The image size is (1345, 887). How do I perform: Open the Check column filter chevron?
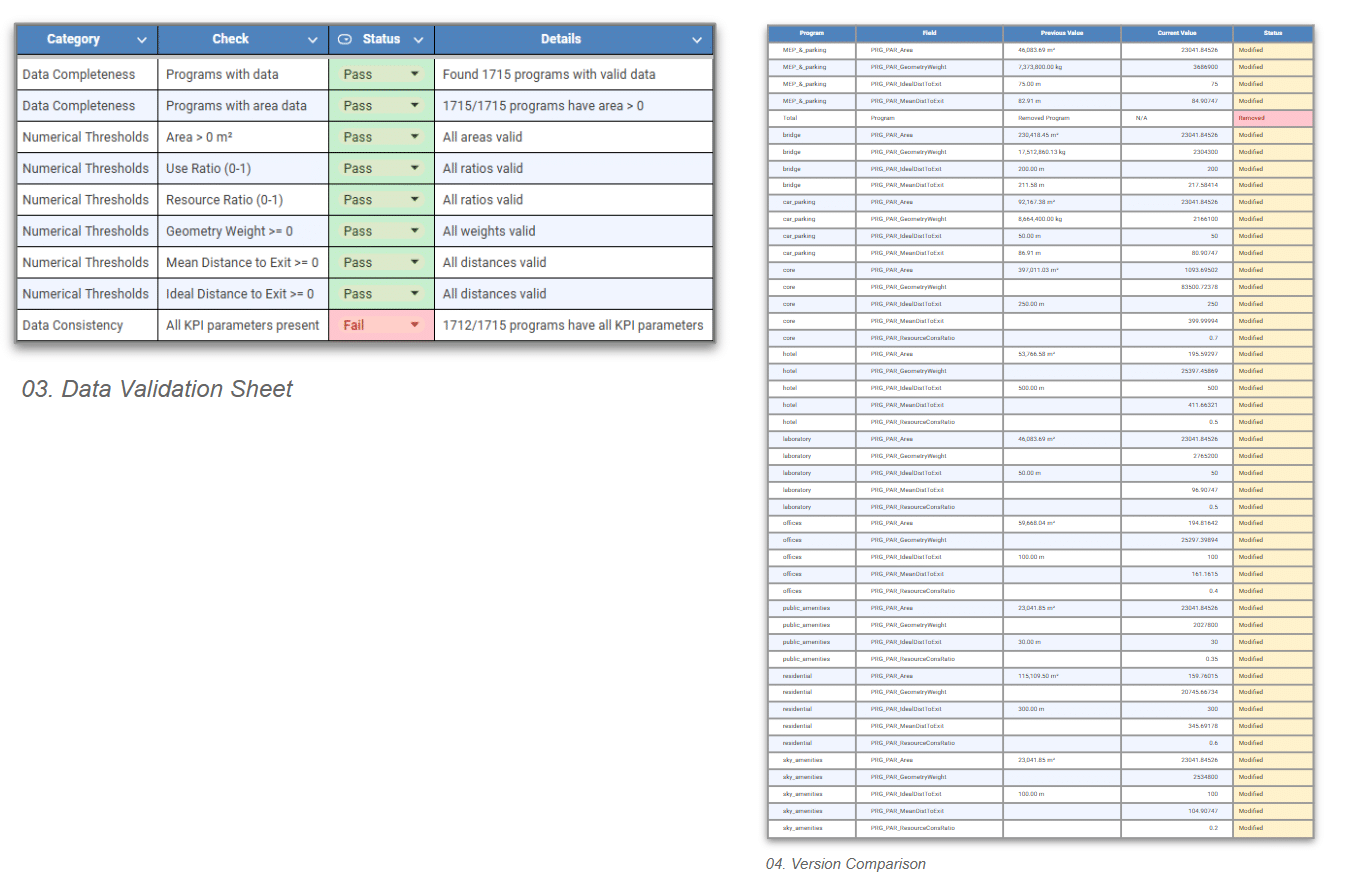312,40
